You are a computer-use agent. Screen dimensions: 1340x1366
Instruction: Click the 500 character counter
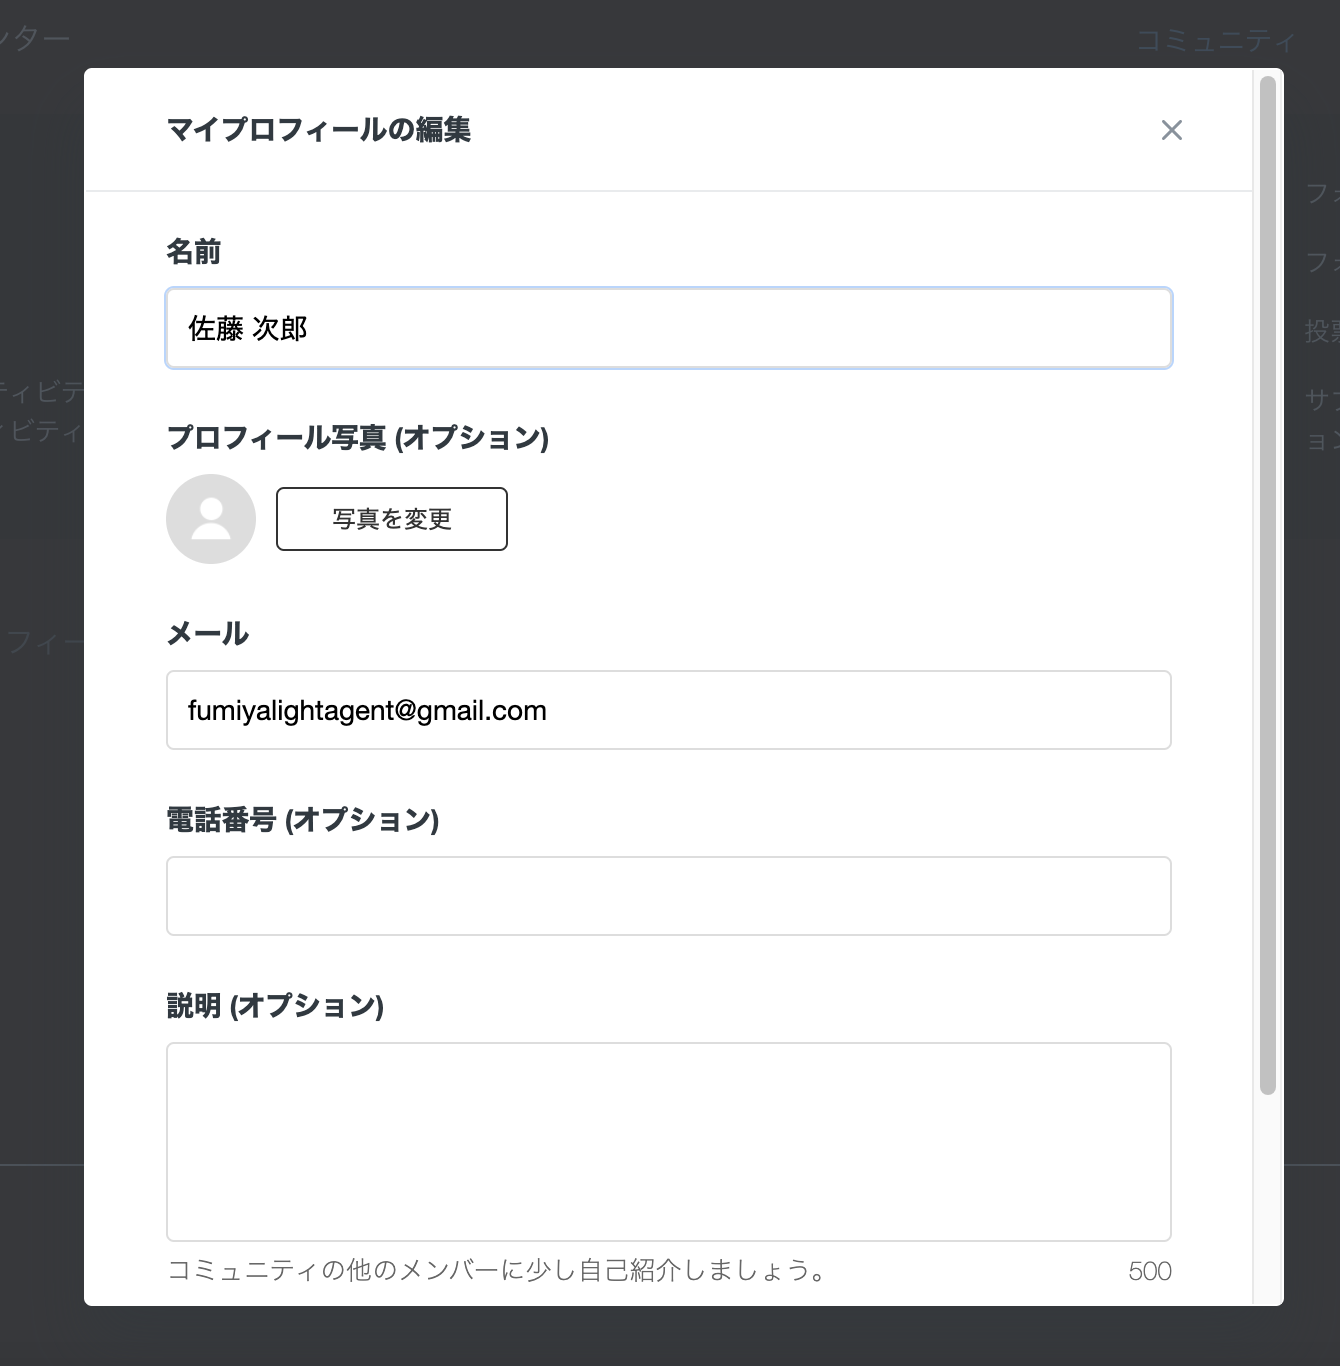tap(1151, 1271)
